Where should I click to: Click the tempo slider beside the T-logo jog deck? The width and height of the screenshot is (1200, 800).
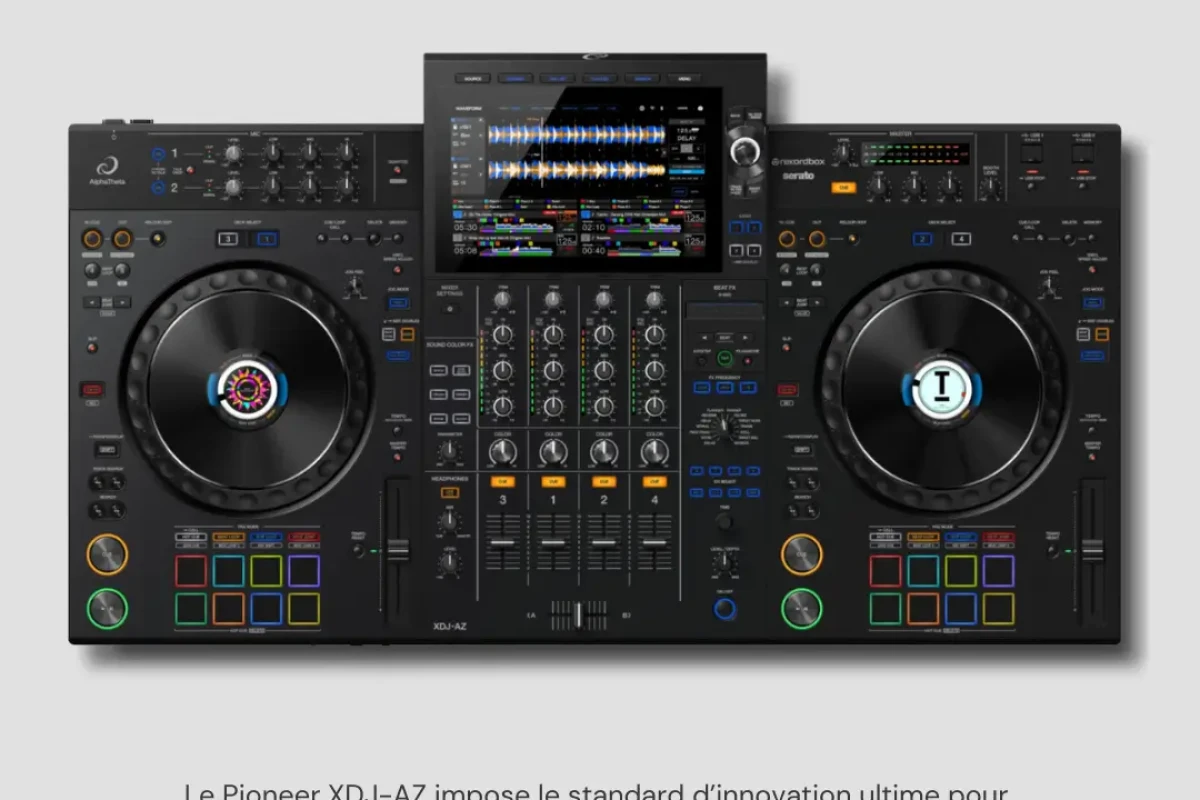[1092, 550]
